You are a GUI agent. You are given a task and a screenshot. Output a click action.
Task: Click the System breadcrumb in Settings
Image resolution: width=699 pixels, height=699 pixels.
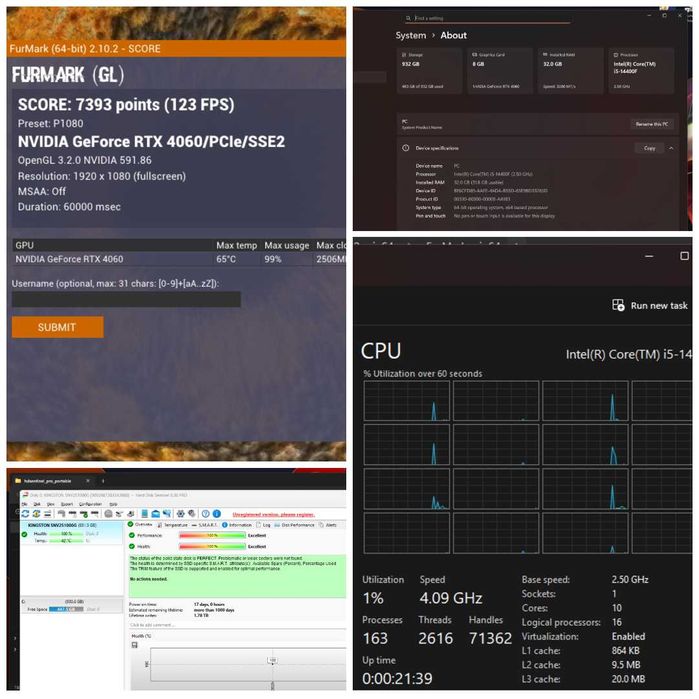pos(411,35)
